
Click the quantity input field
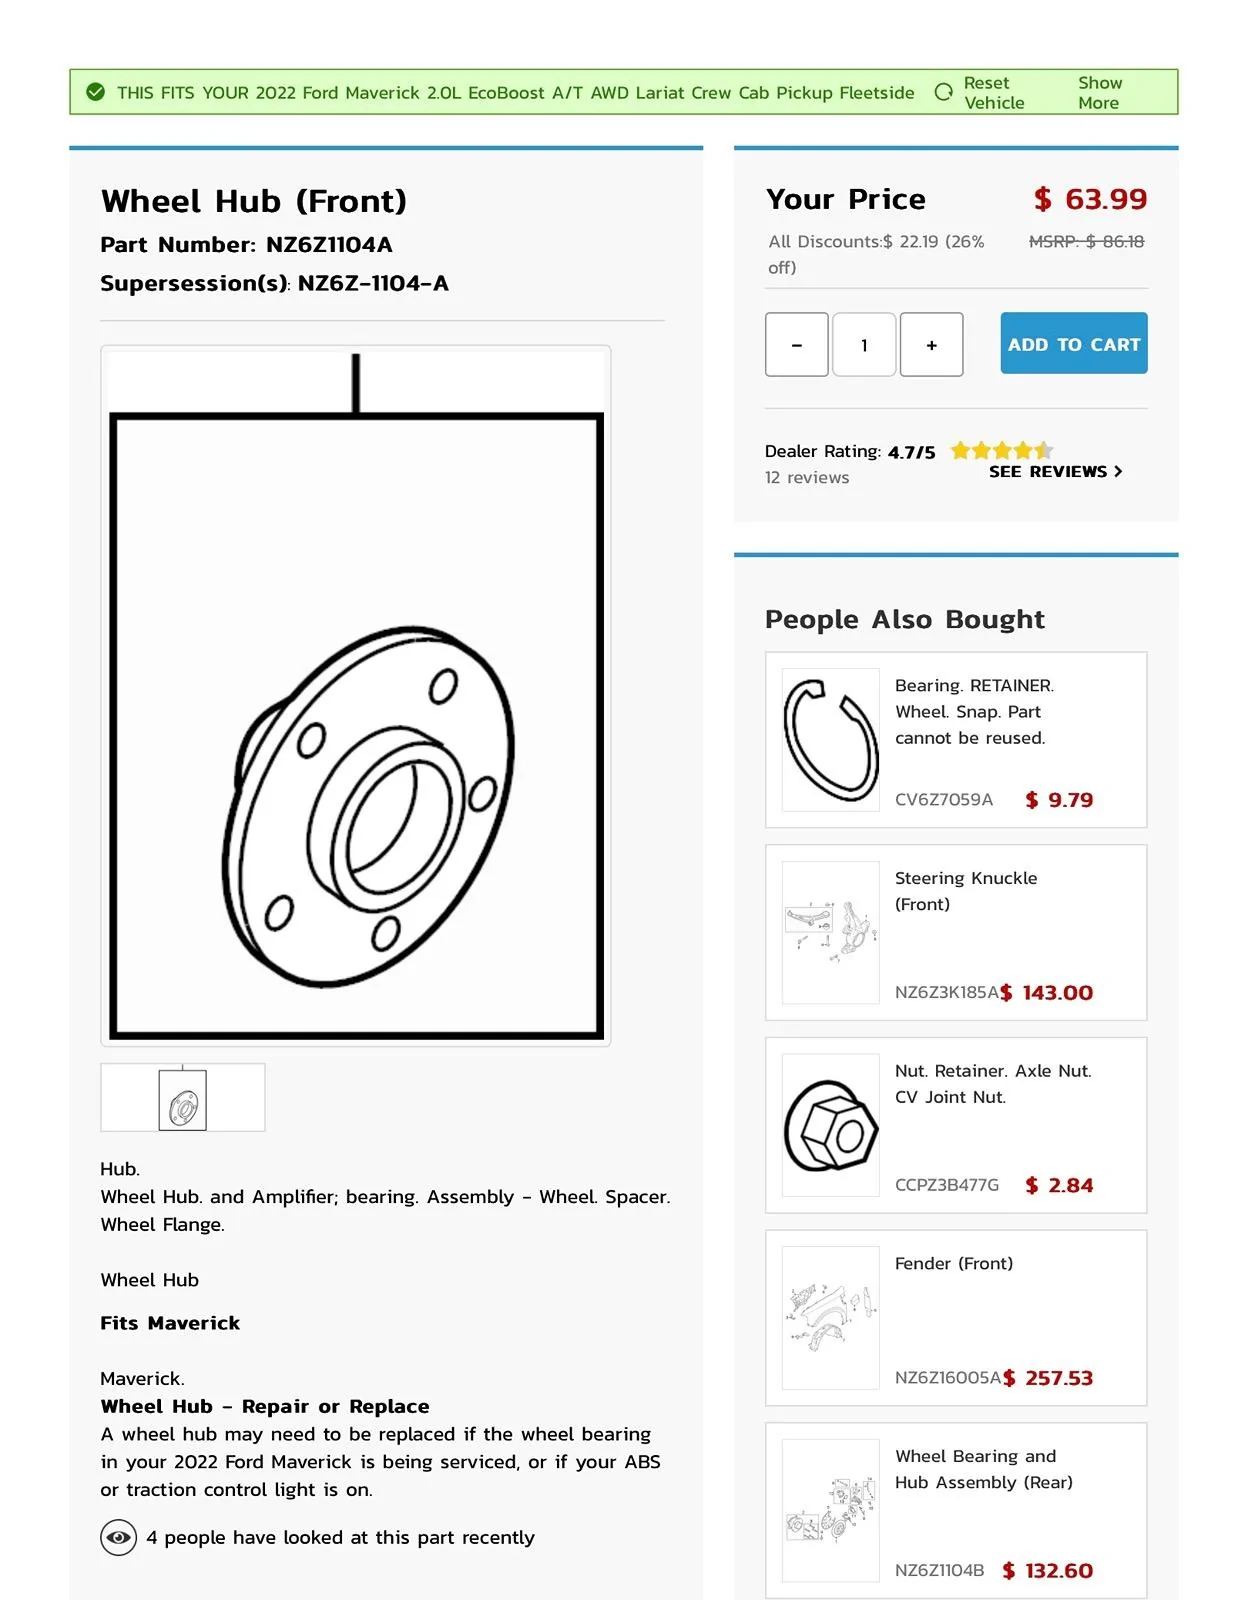point(864,345)
